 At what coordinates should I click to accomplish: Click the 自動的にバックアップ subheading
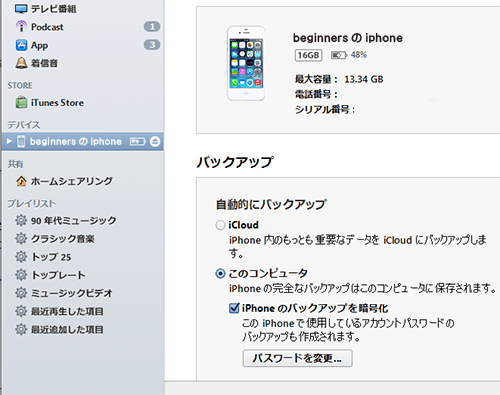271,204
